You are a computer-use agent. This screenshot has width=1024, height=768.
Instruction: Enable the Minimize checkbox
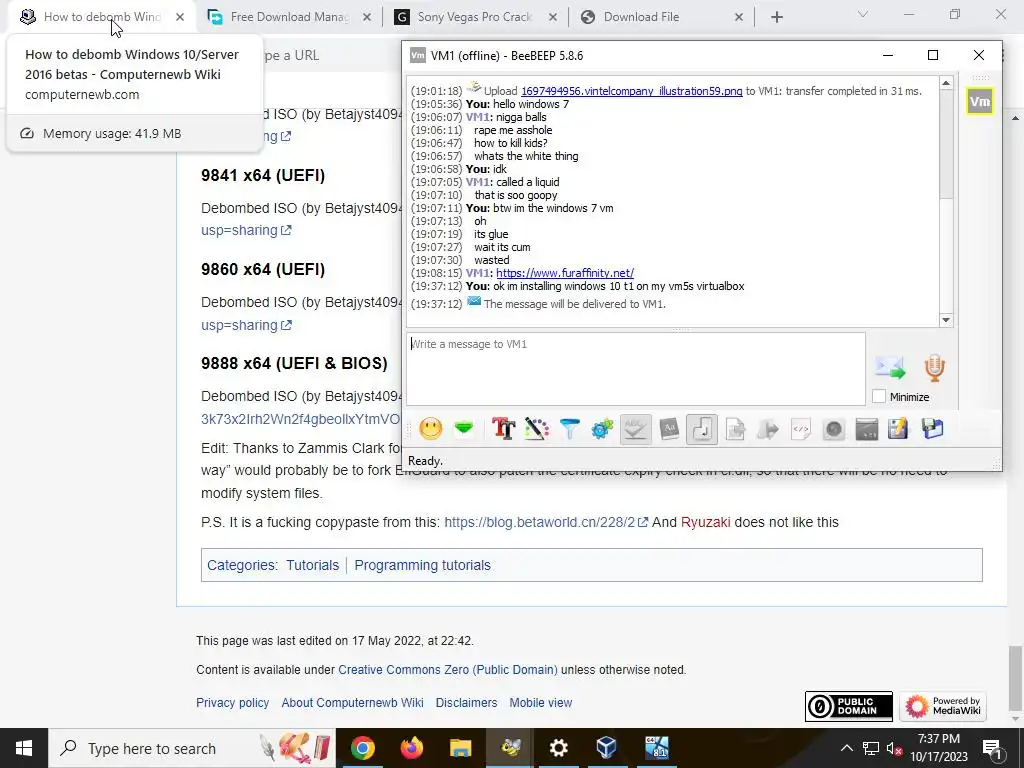[879, 396]
